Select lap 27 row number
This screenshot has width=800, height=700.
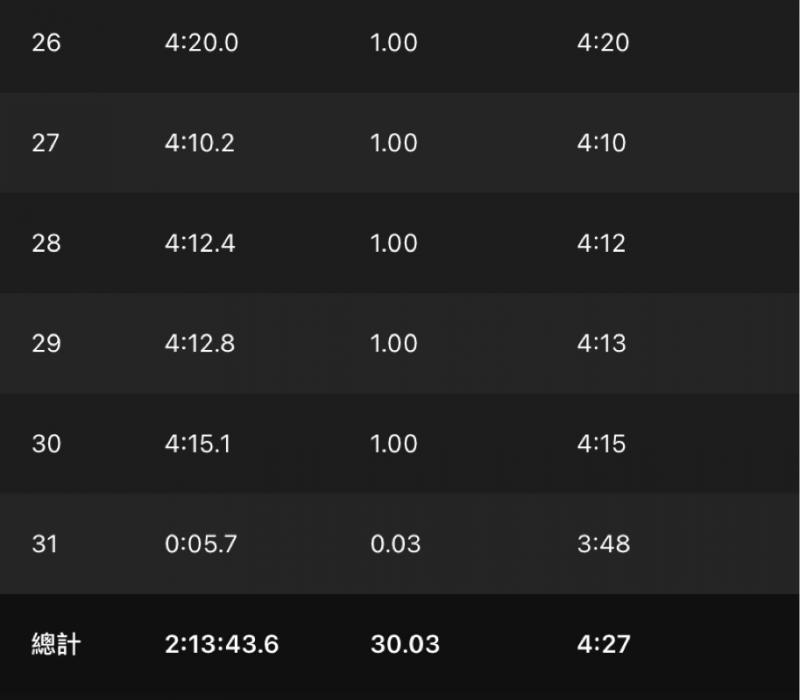(46, 143)
